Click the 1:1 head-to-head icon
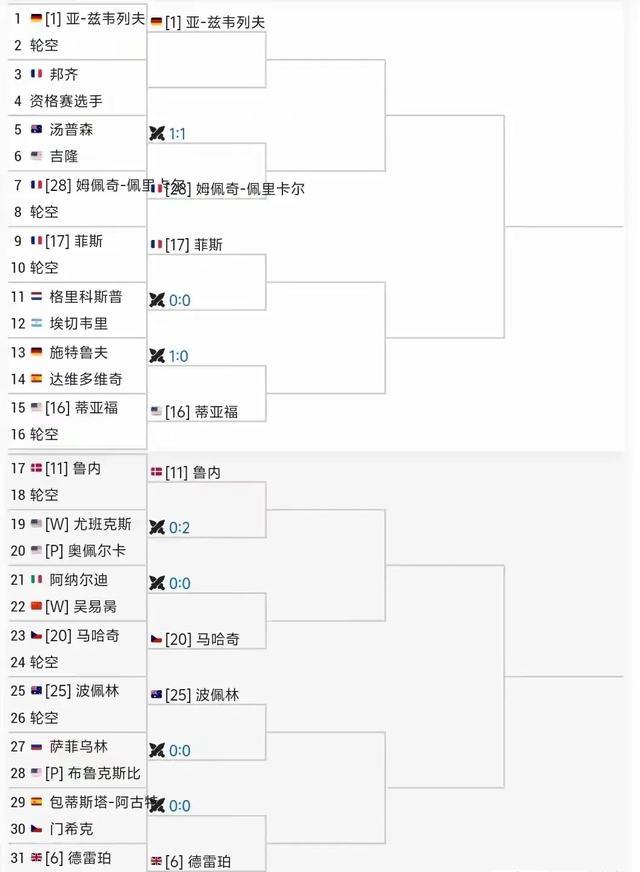The image size is (640, 872). (157, 133)
